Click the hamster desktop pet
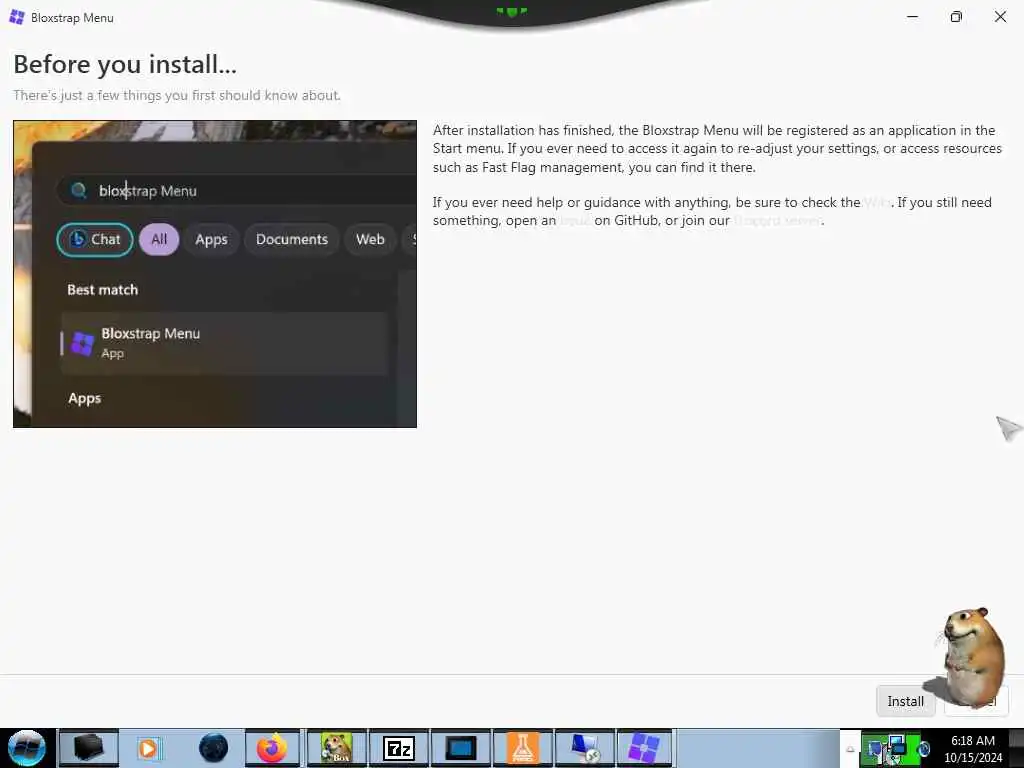Screen dimensions: 1024x768 [972, 657]
